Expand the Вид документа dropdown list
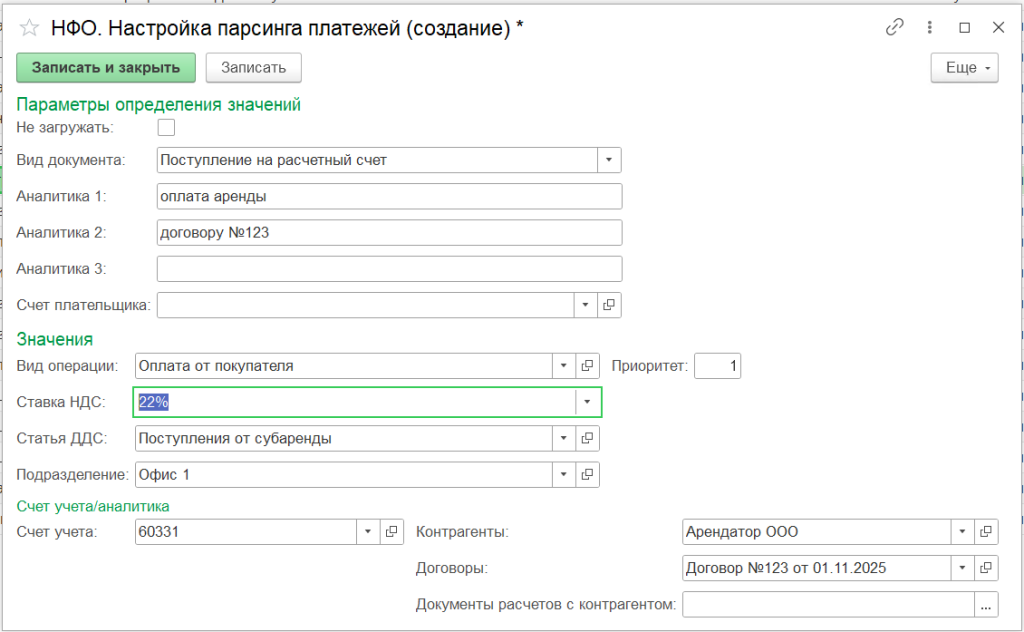 click(x=609, y=160)
